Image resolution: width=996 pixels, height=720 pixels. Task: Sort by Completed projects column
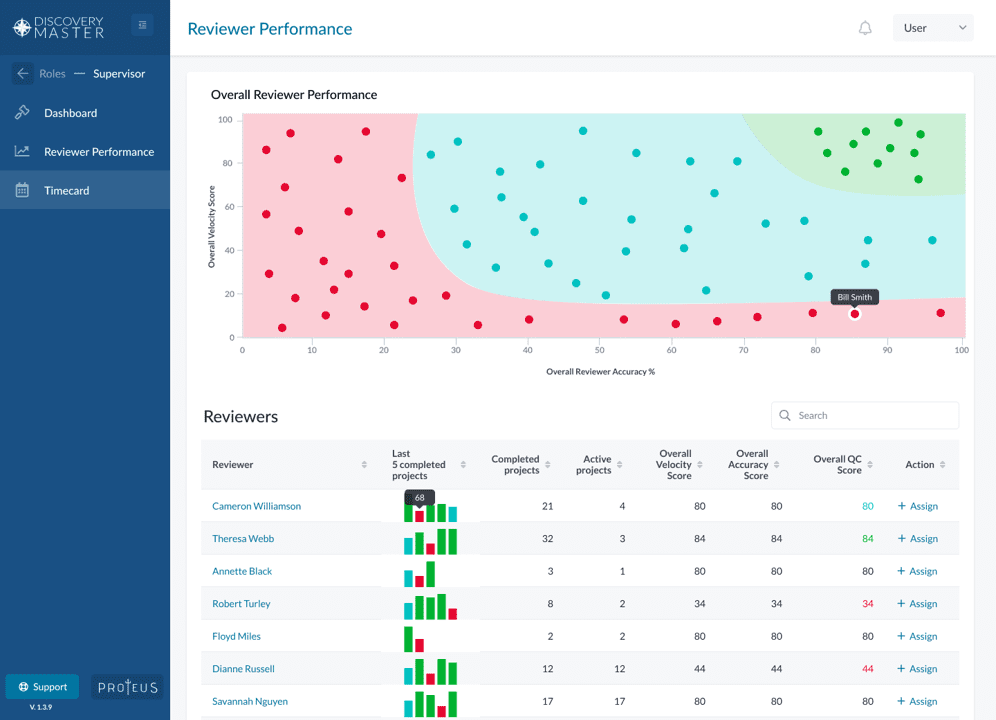[549, 465]
